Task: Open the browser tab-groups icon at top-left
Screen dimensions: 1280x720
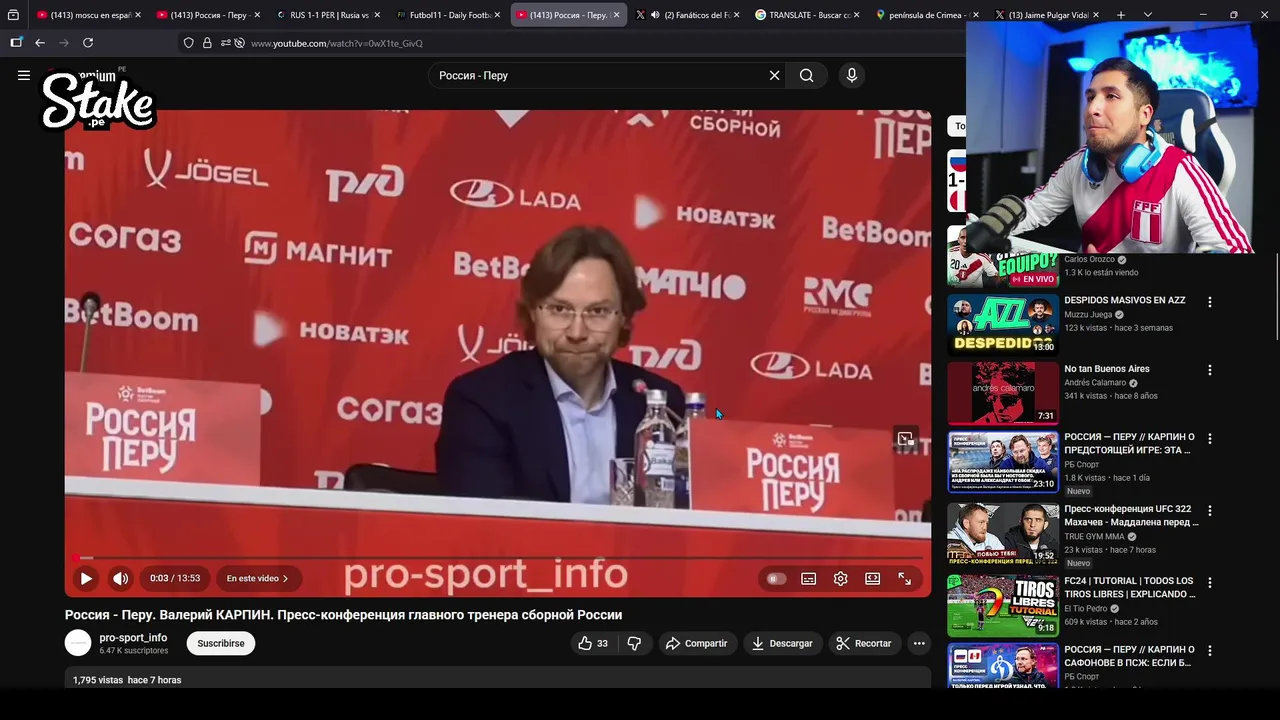Action: [13, 15]
